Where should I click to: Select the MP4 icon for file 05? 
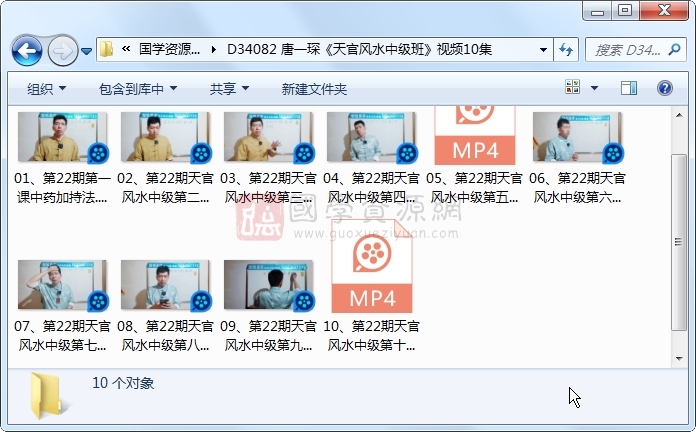point(475,135)
